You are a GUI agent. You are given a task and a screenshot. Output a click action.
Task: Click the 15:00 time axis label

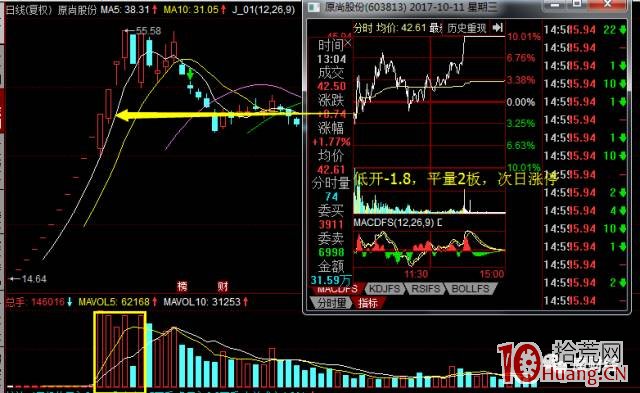[x=492, y=274]
